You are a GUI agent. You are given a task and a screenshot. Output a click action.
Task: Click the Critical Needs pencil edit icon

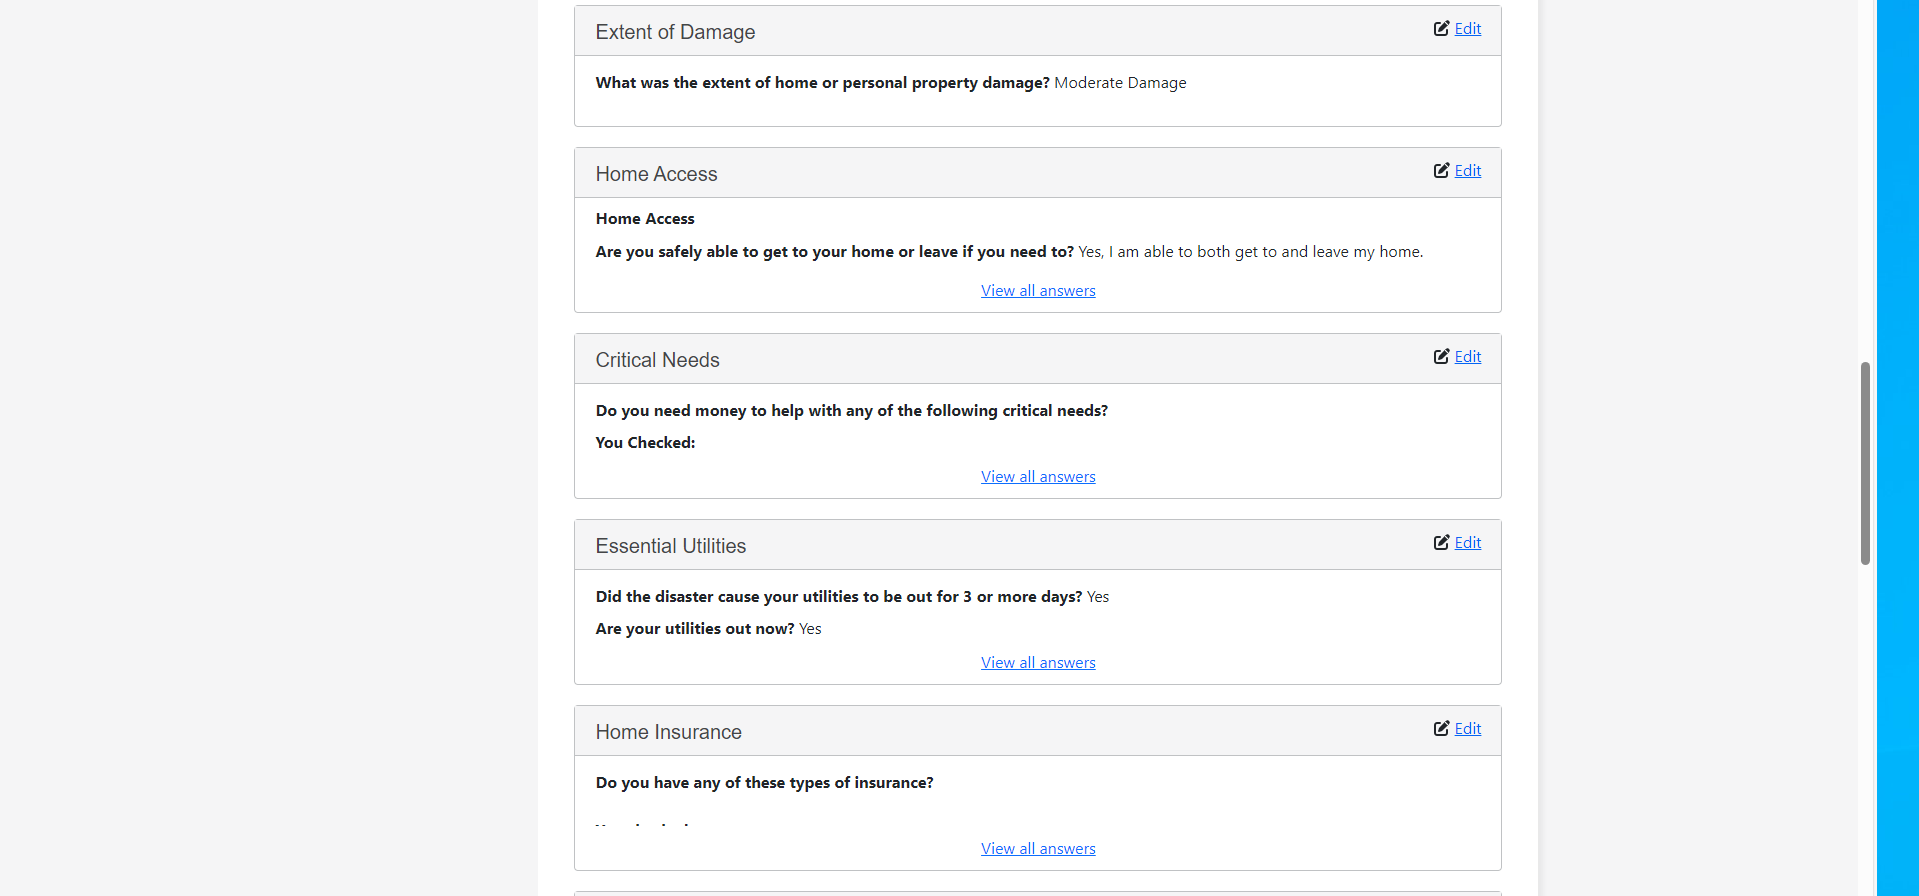pos(1441,357)
